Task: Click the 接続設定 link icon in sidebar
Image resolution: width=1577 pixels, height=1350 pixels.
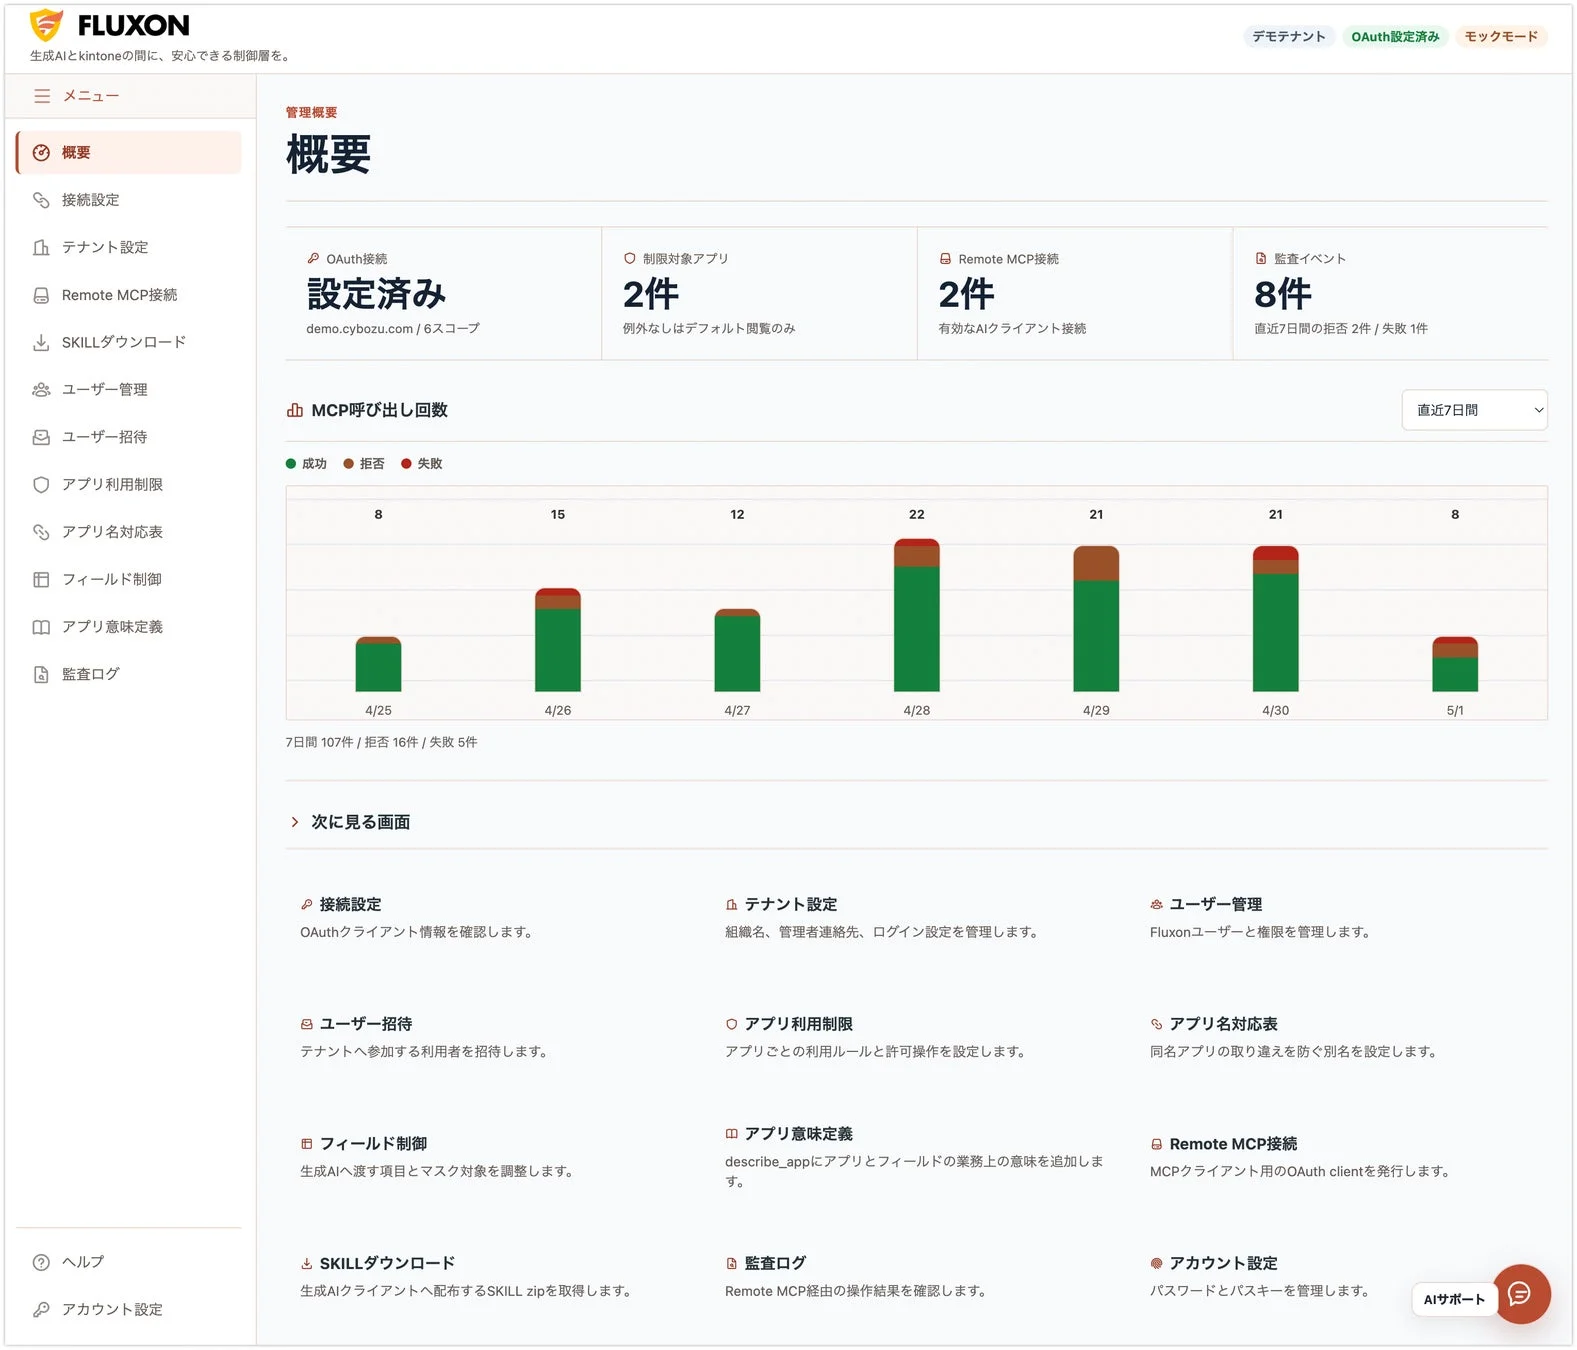Action: (41, 200)
